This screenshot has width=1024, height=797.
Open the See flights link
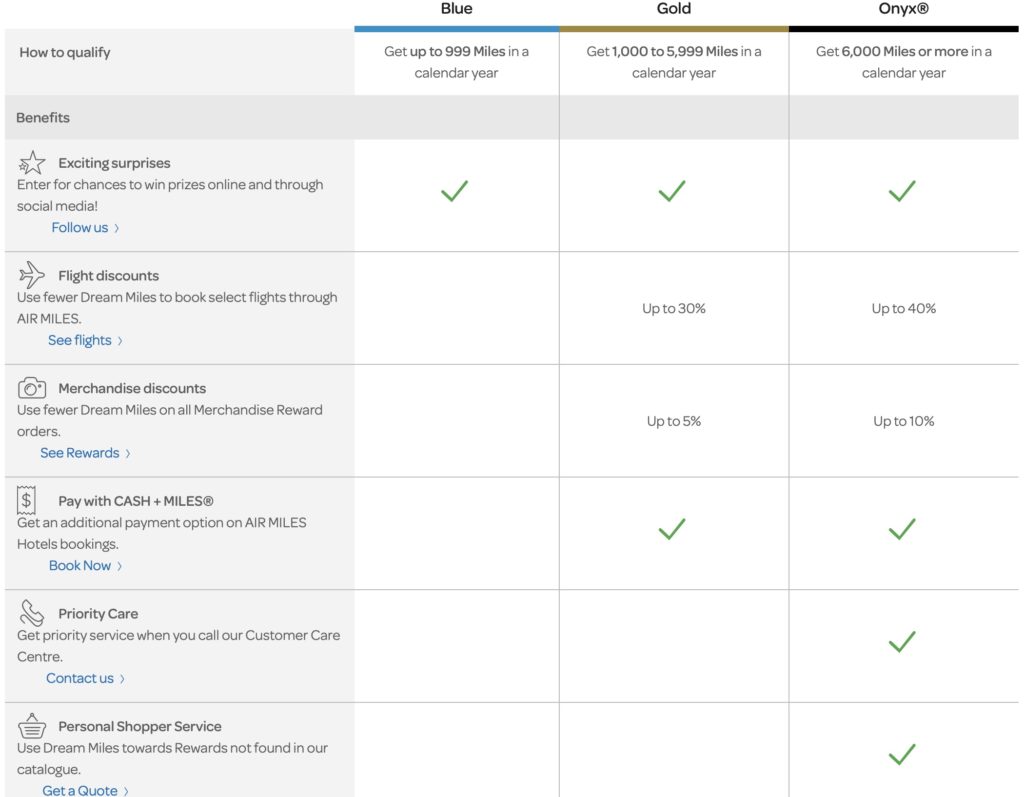tap(80, 341)
